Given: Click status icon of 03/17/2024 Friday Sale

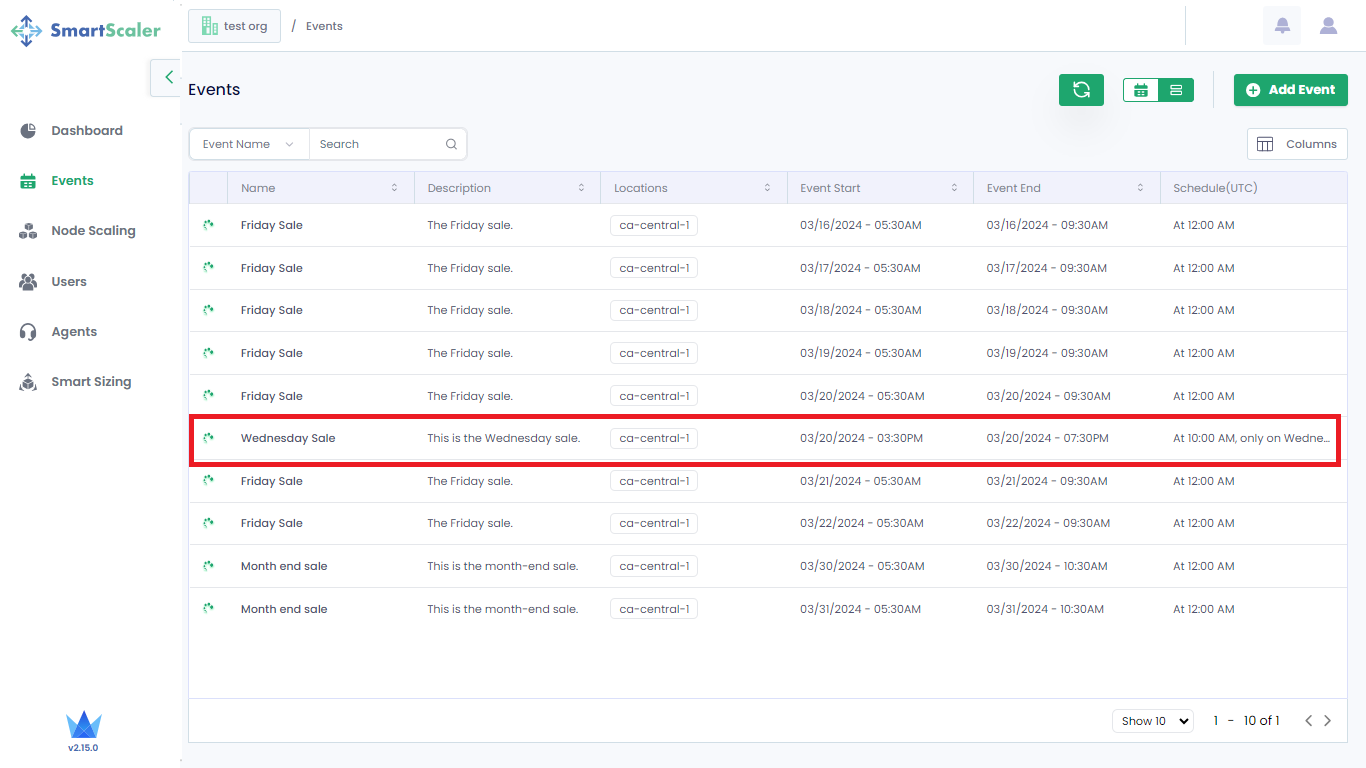Looking at the screenshot, I should coord(208,268).
